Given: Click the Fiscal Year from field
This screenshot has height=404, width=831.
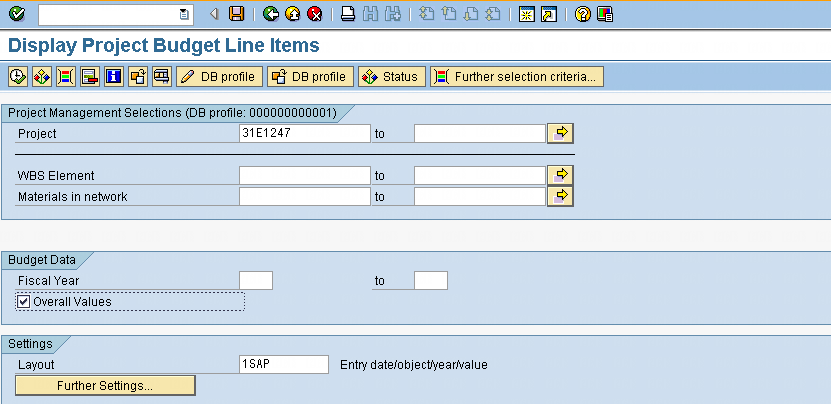Looking at the screenshot, I should [x=256, y=280].
